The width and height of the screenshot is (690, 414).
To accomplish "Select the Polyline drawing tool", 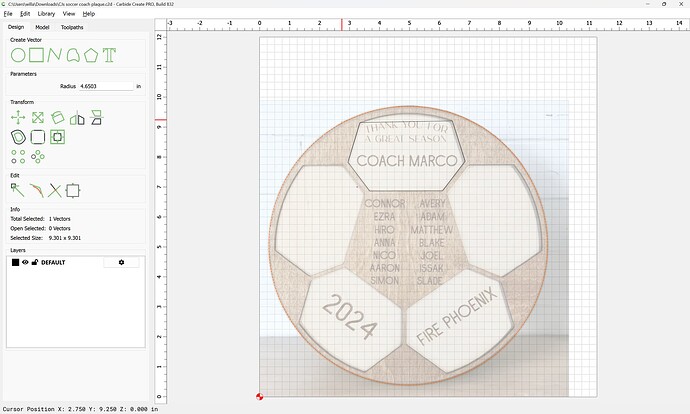I will click(55, 55).
